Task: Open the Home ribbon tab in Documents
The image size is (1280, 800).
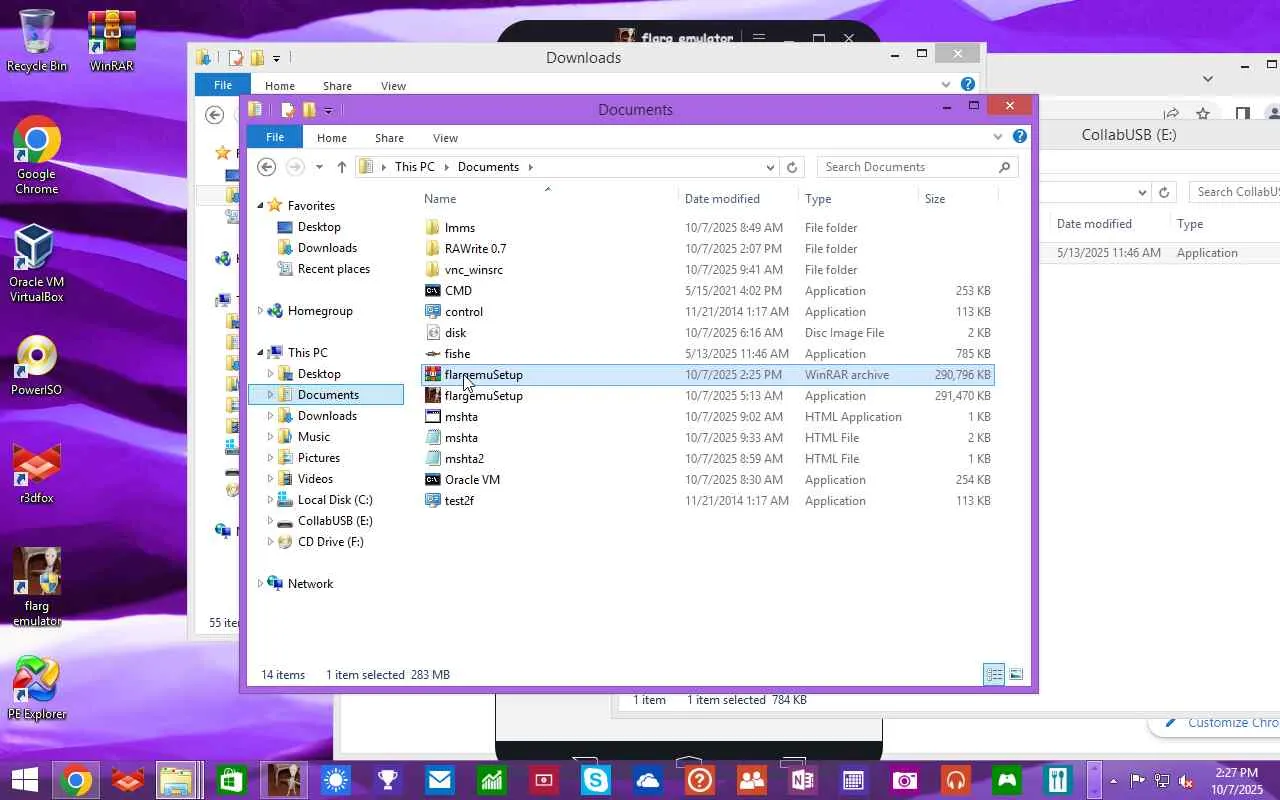Action: click(x=332, y=138)
